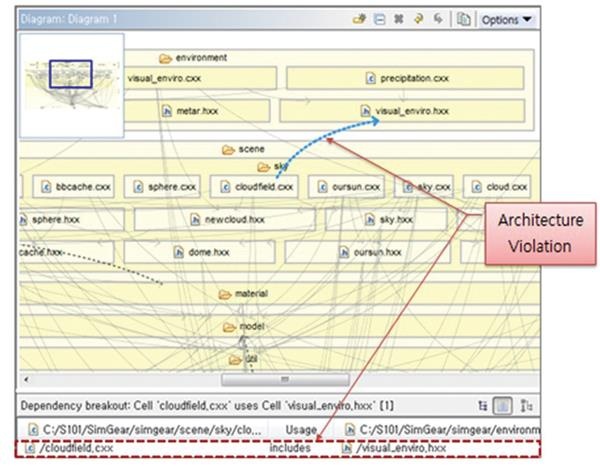The image size is (600, 467).
Task: Select the 'C:/S101/SimGear/simgear/scene/sky/clo...' cell
Action: point(144,429)
